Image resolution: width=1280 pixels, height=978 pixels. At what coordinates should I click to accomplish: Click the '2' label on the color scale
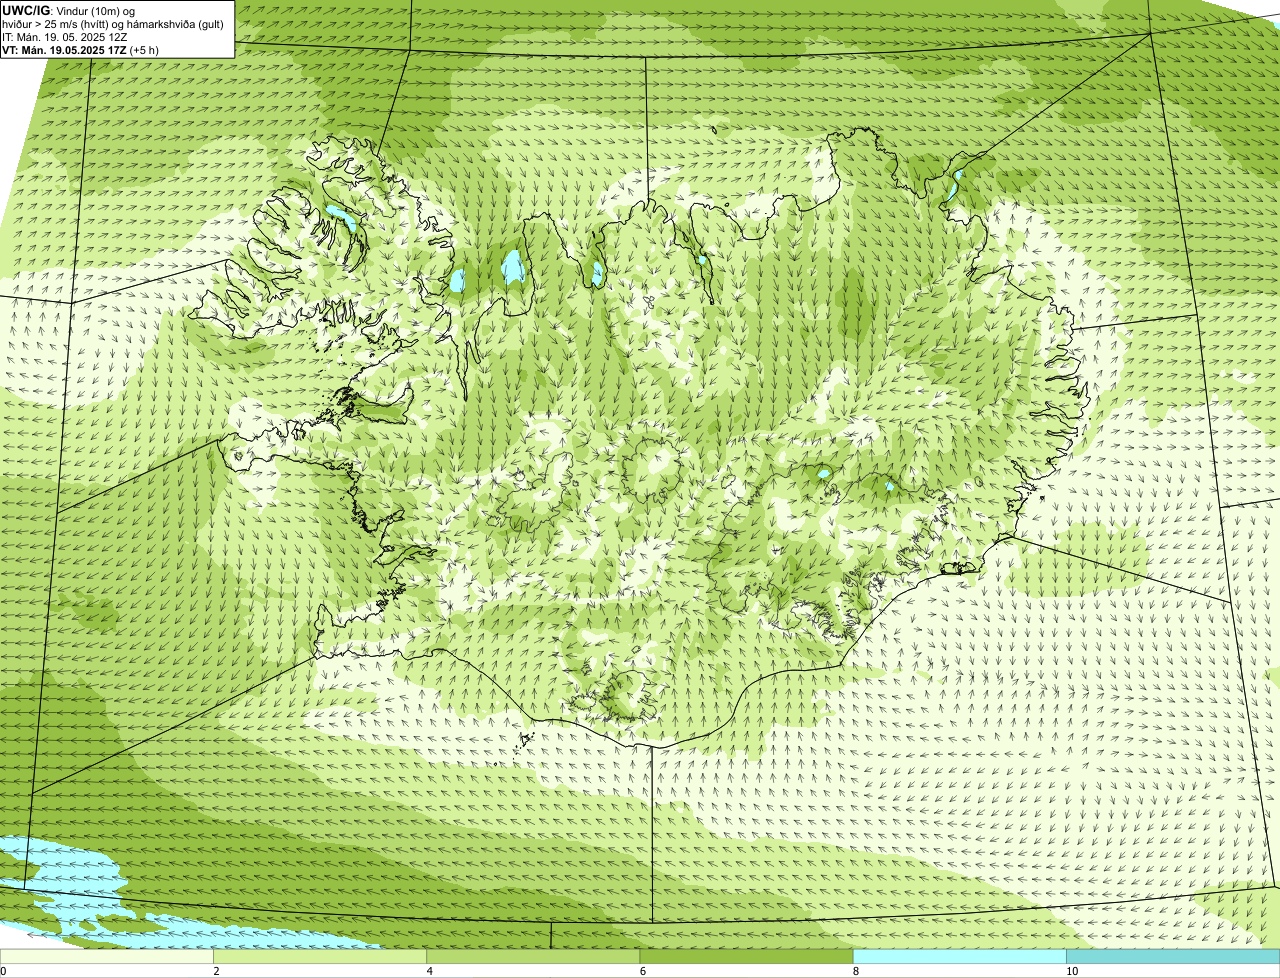point(217,971)
